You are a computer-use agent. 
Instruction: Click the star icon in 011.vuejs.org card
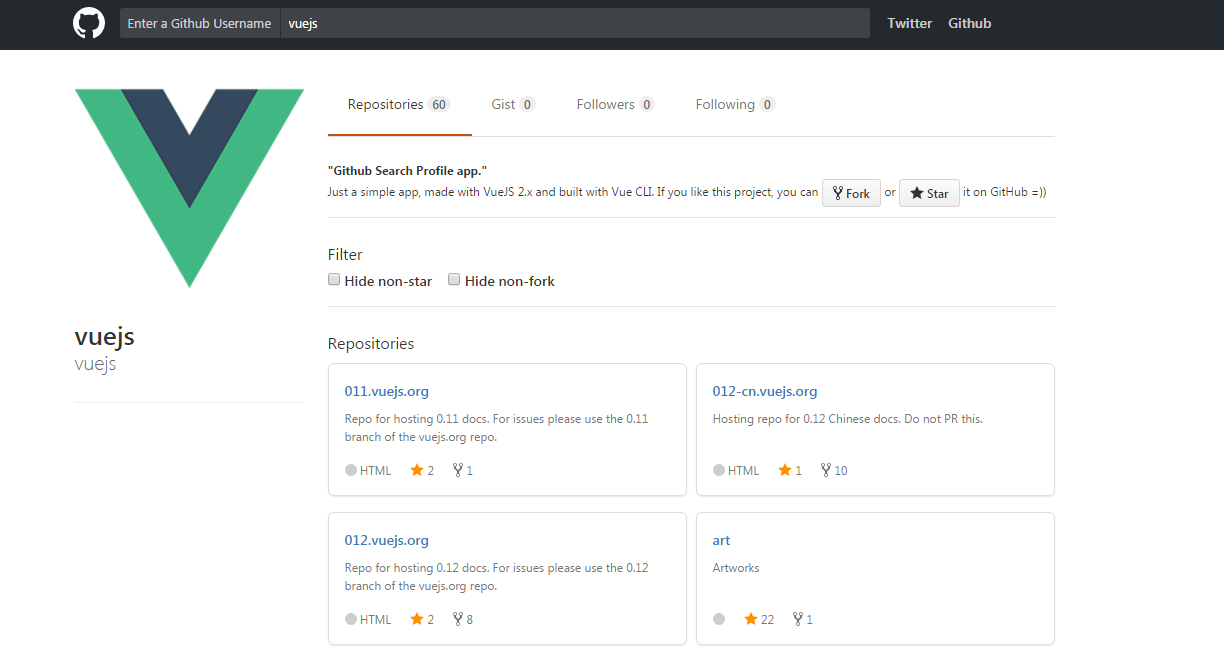[417, 470]
